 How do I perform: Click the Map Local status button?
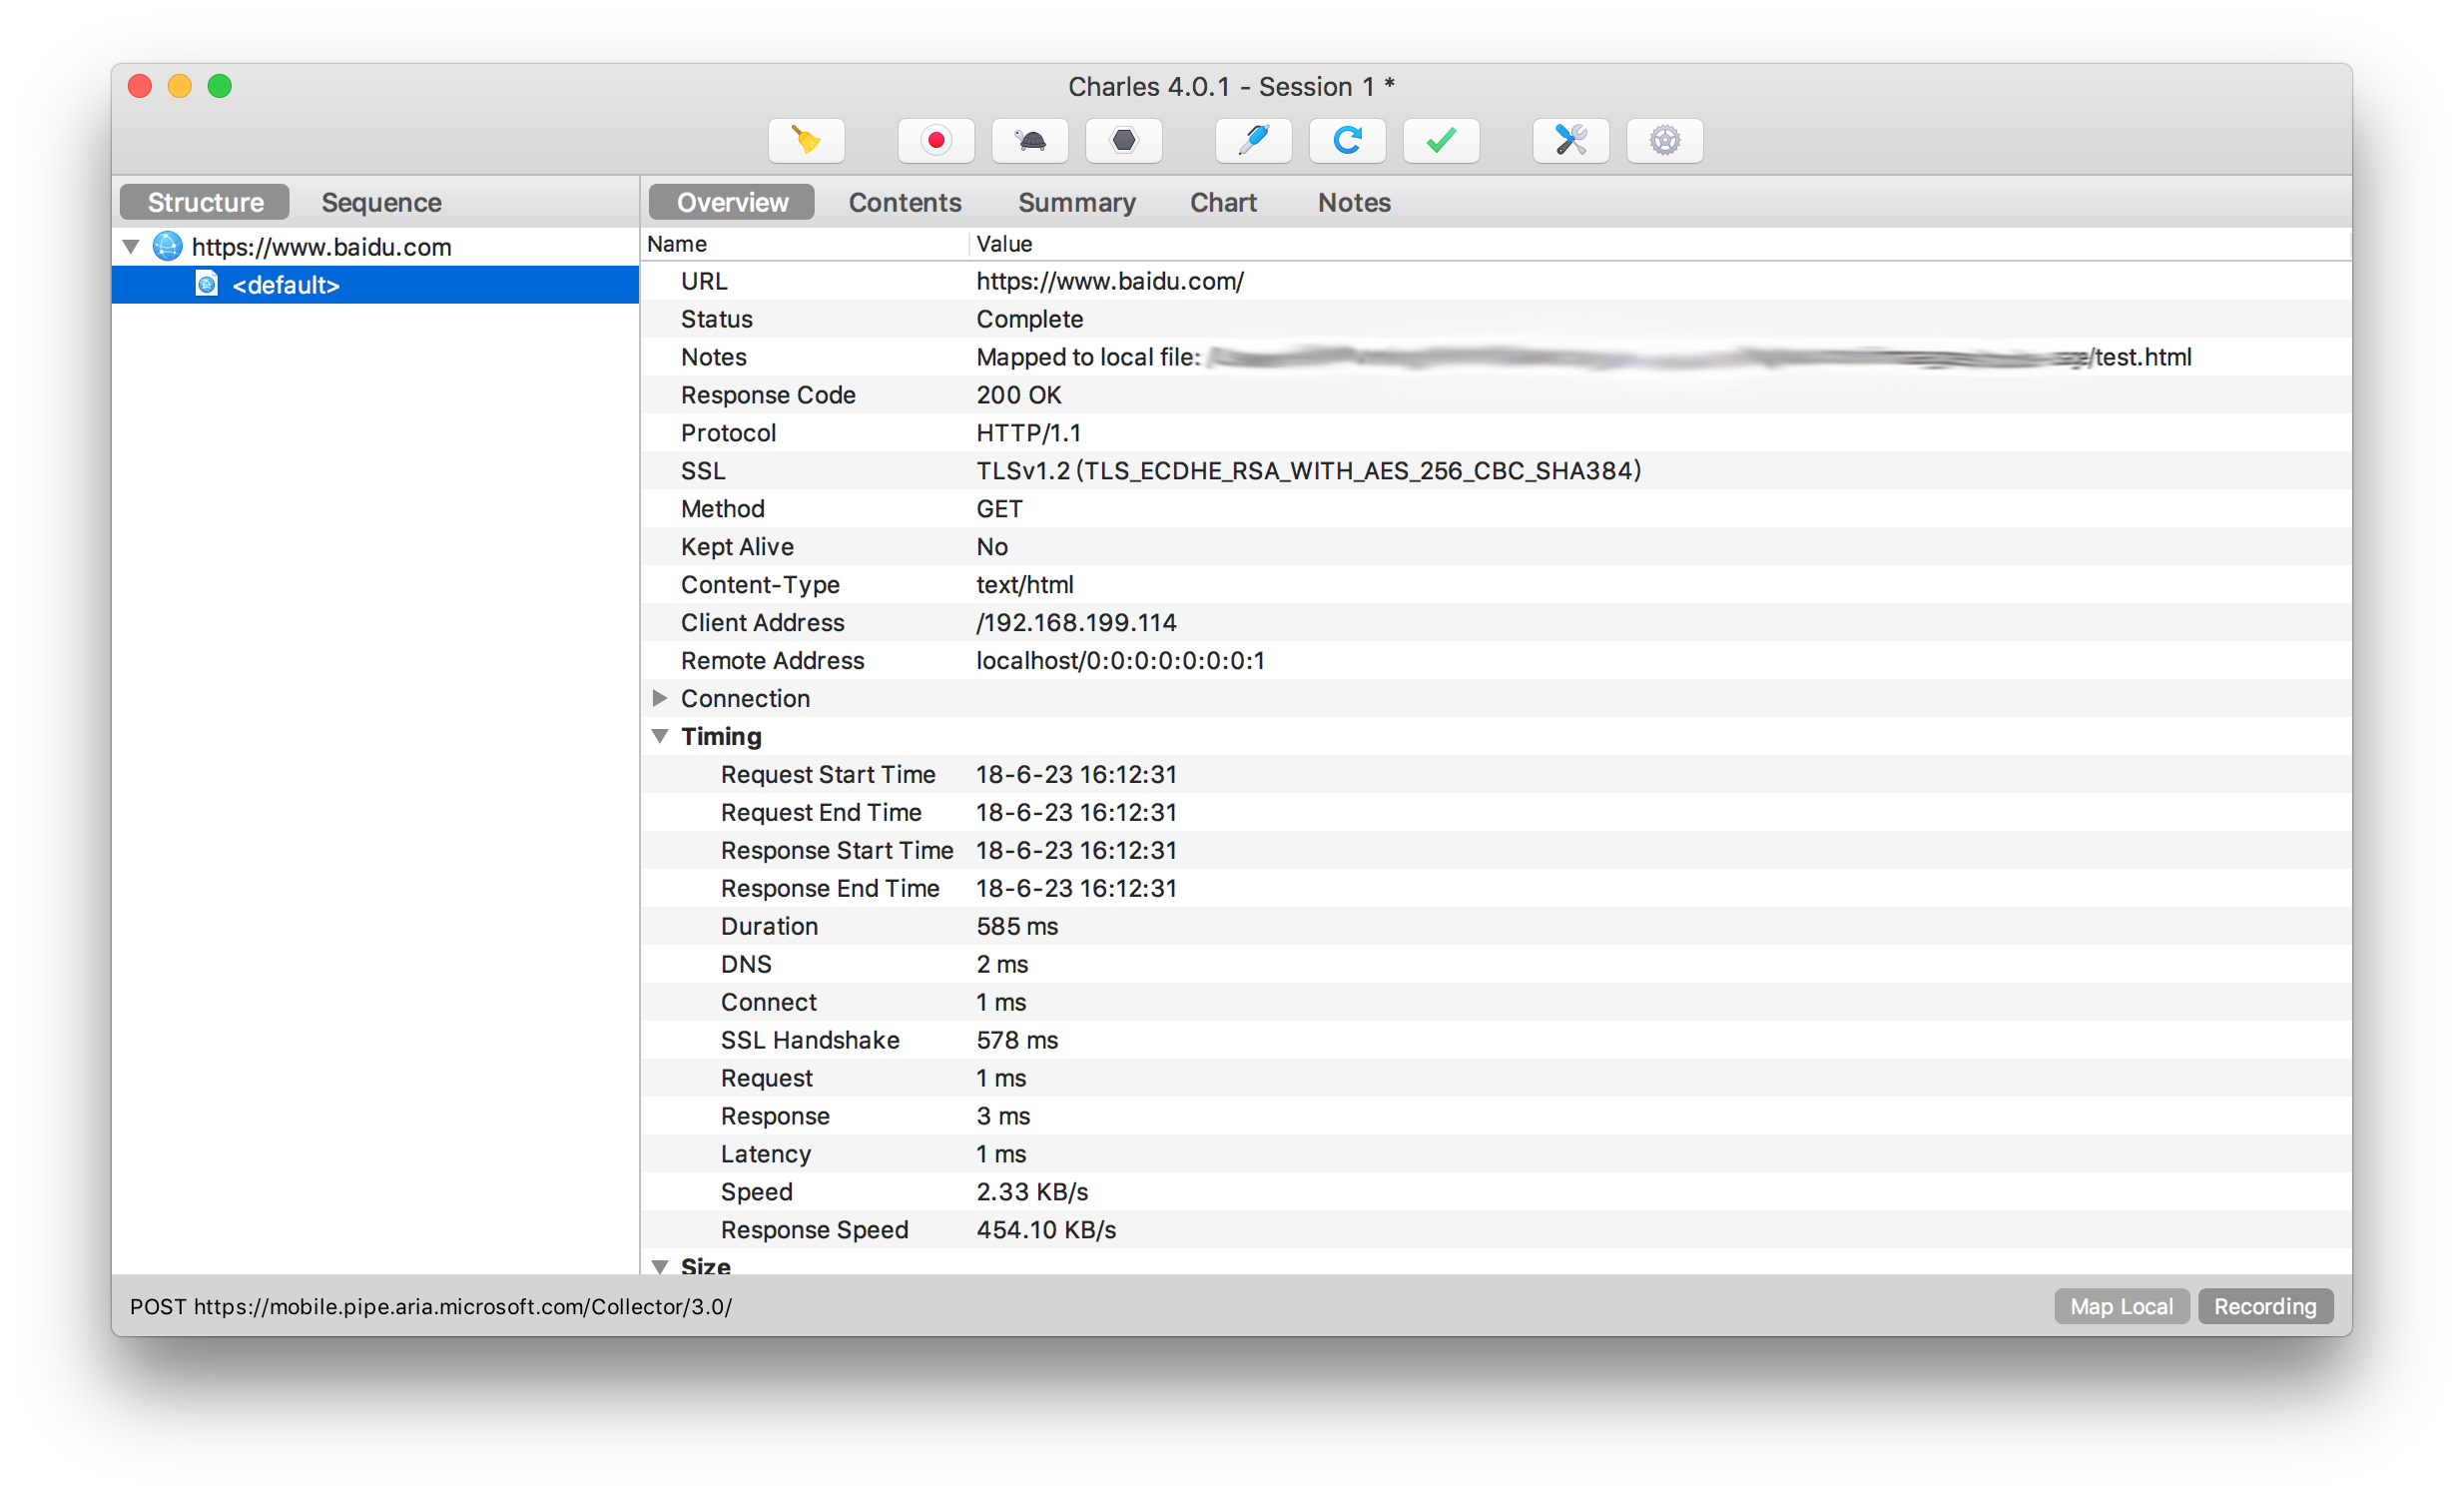(x=2121, y=1306)
